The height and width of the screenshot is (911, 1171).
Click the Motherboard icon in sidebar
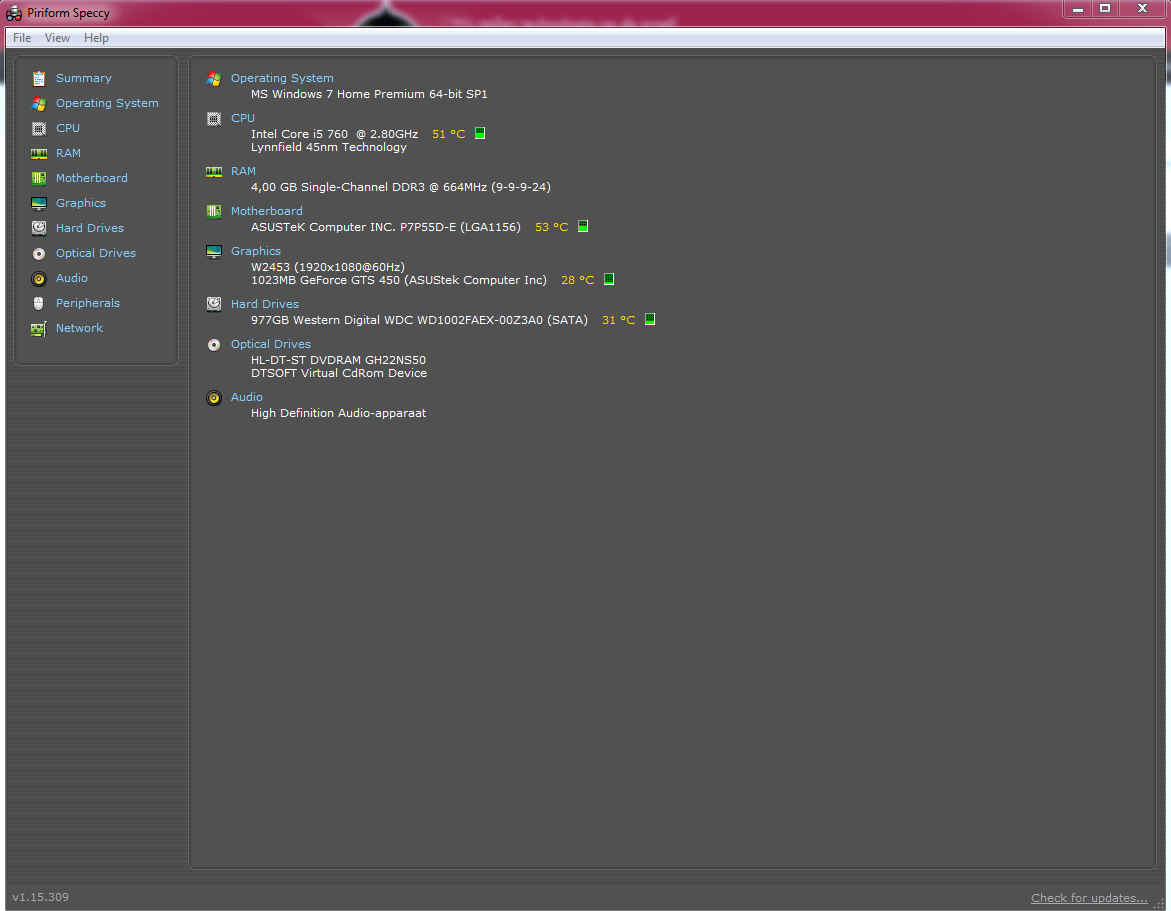39,178
